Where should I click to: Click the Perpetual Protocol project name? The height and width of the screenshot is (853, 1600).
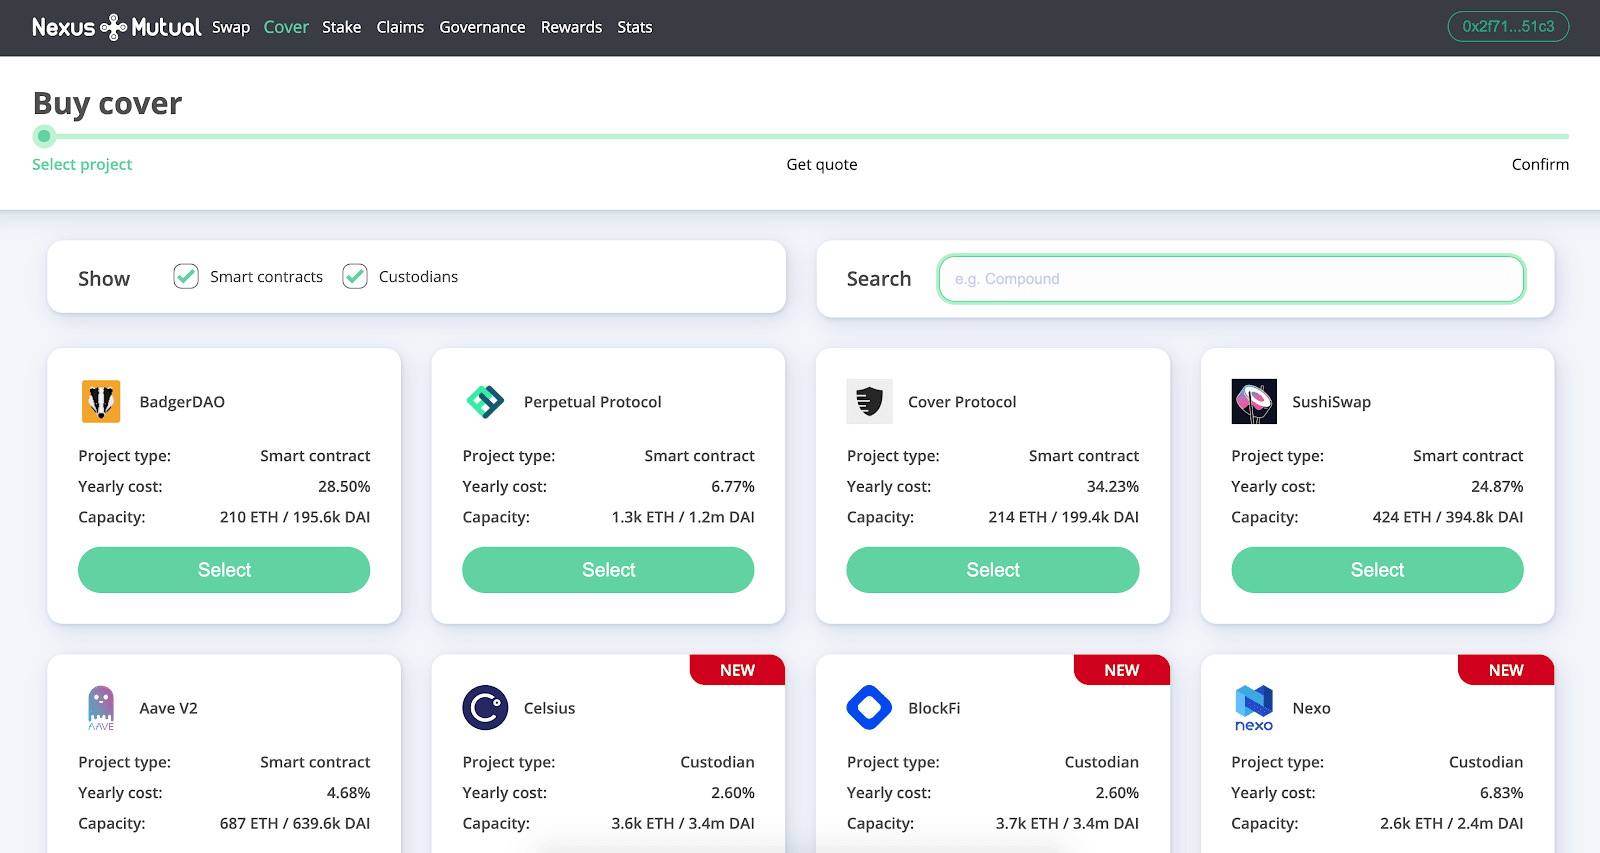(x=593, y=402)
